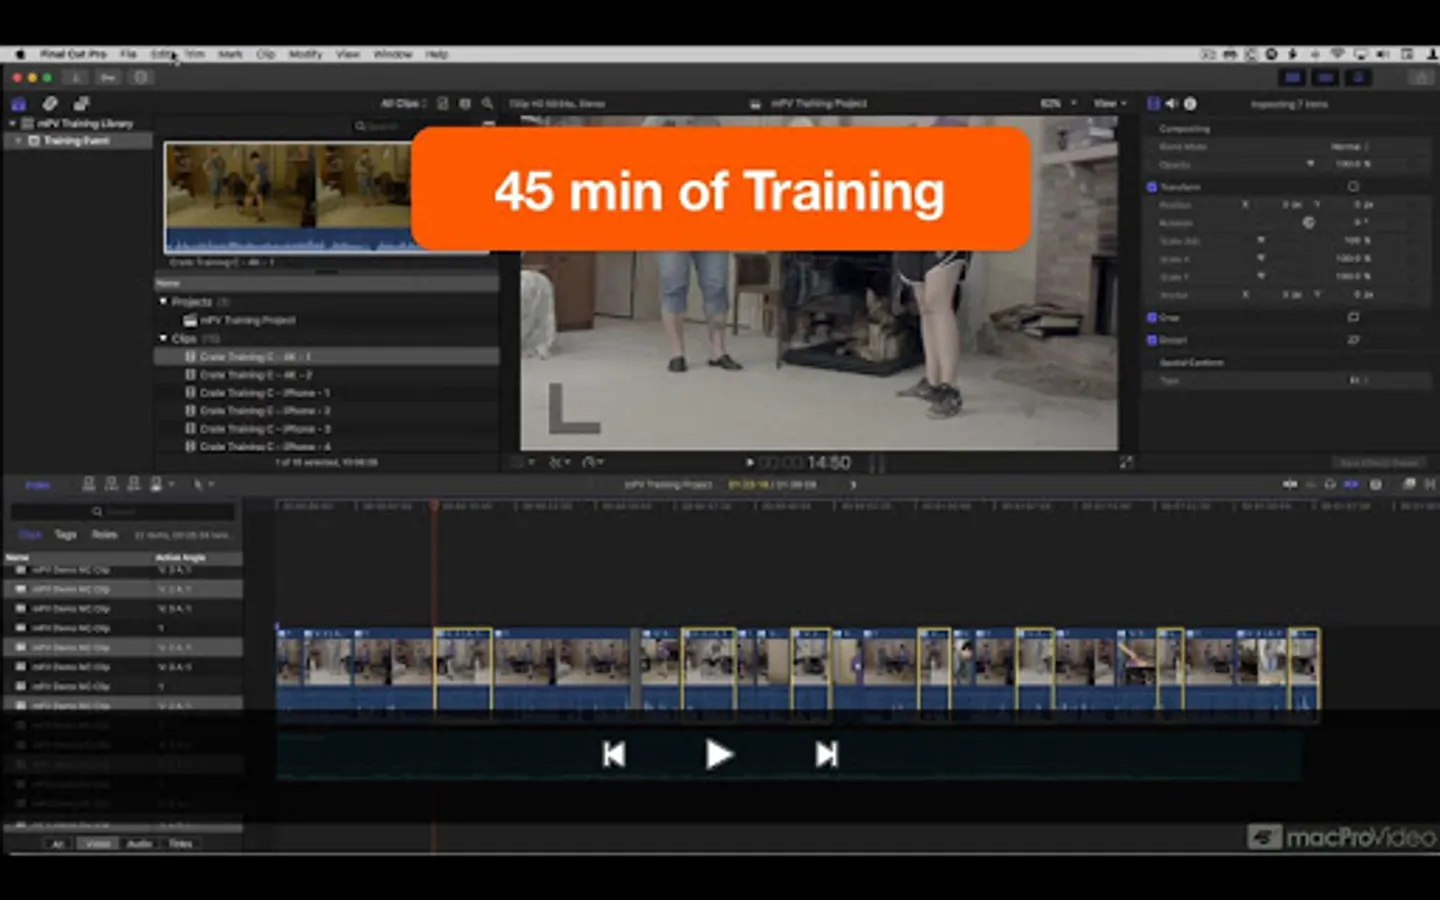Switch to the Tags tab in index
Screen dimensions: 1440x900
click(66, 534)
